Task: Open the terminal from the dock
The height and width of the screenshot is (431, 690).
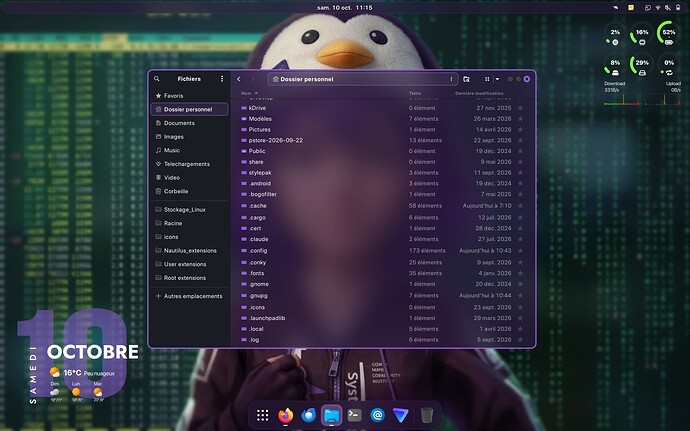Action: coord(354,415)
